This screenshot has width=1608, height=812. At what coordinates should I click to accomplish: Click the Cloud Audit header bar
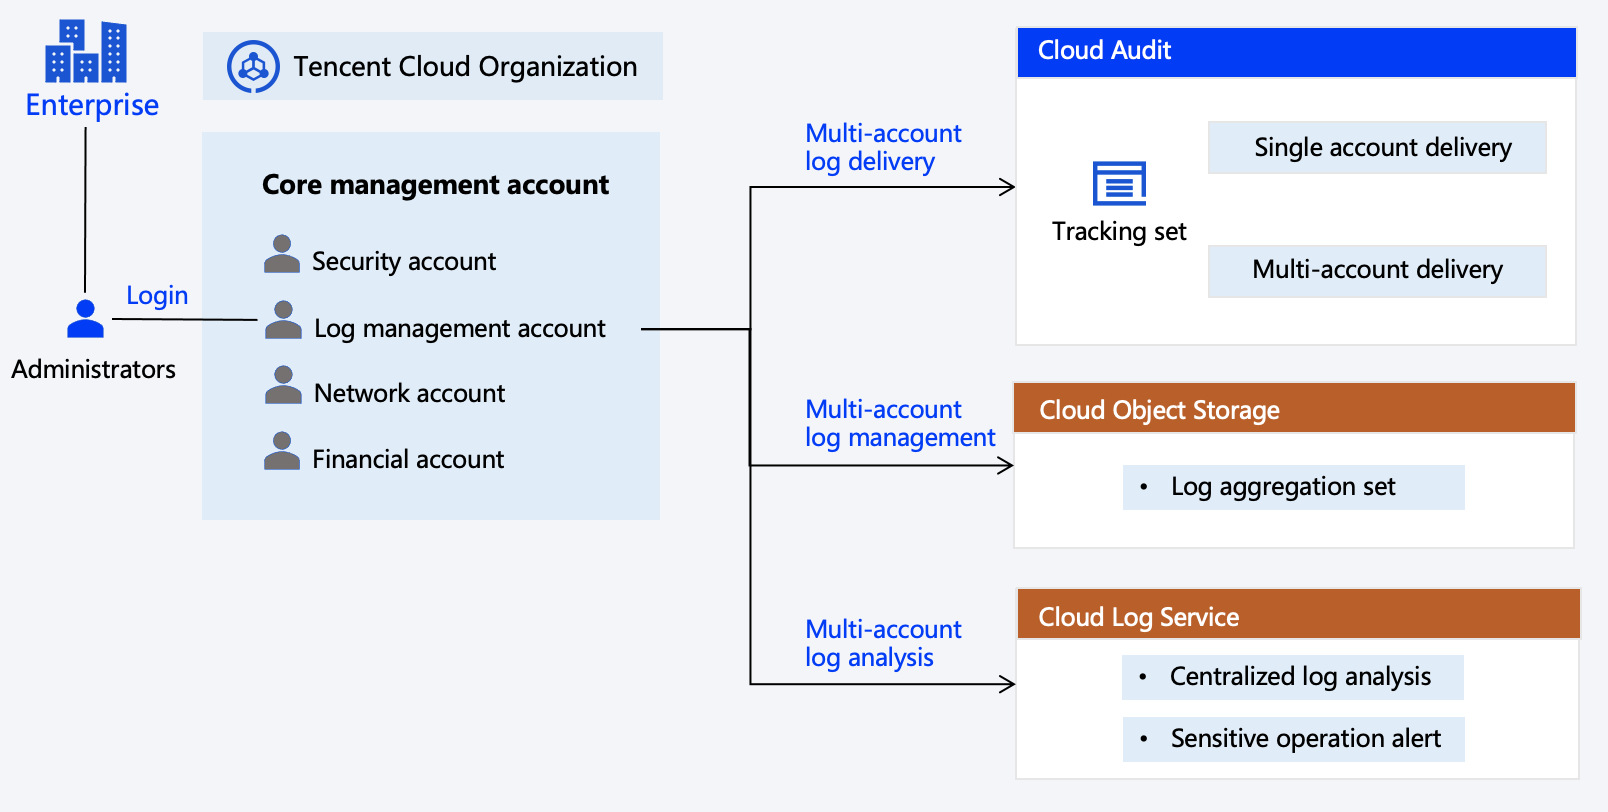click(x=1296, y=52)
